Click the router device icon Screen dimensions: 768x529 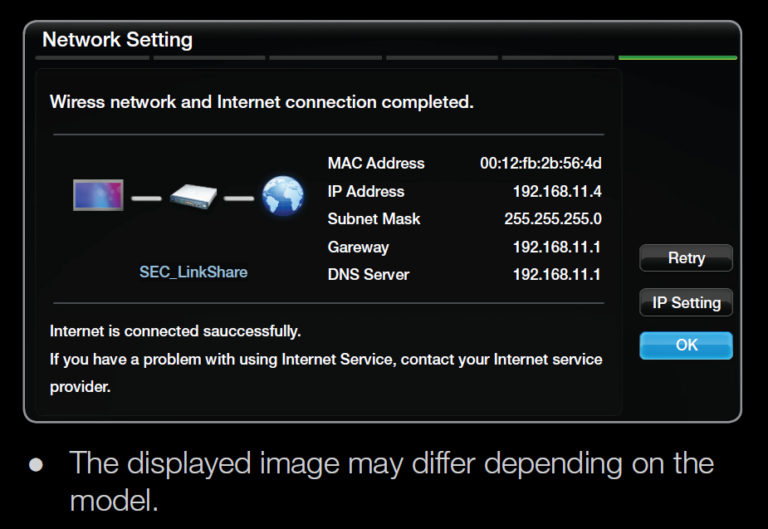pos(193,196)
